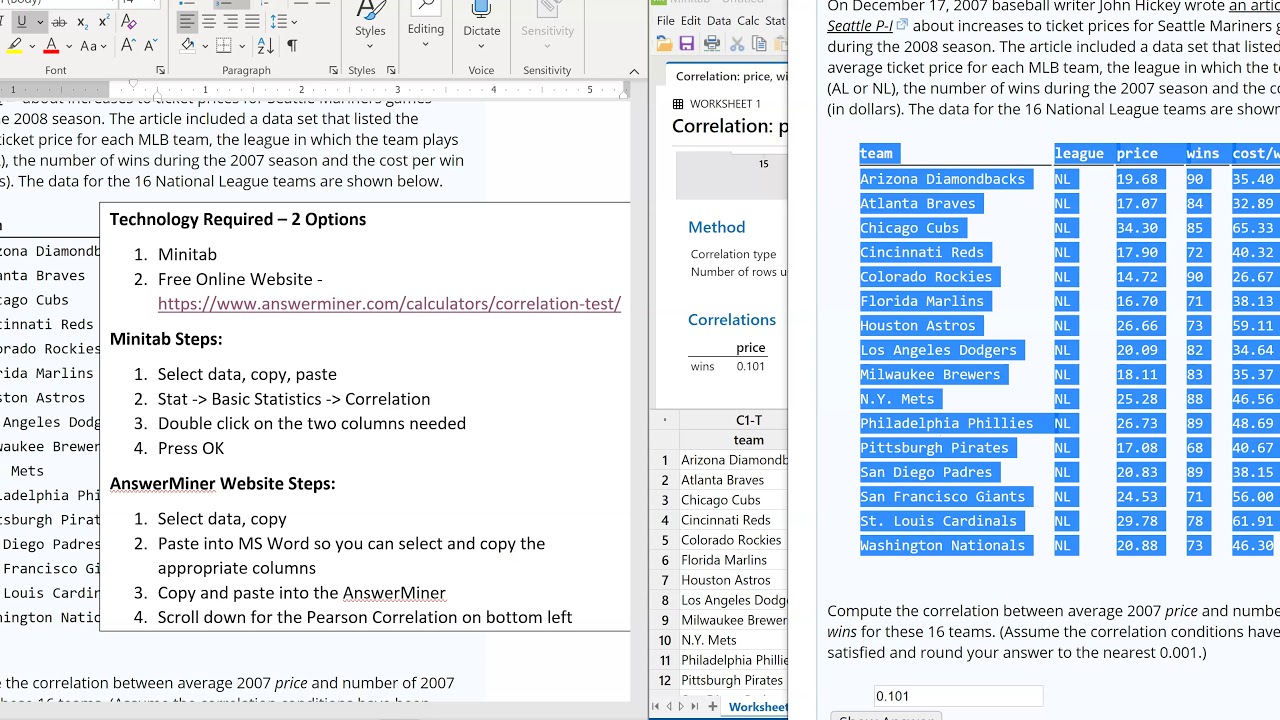Open highlight color dropdown arrow
This screenshot has width=1280, height=720.
tap(32, 46)
